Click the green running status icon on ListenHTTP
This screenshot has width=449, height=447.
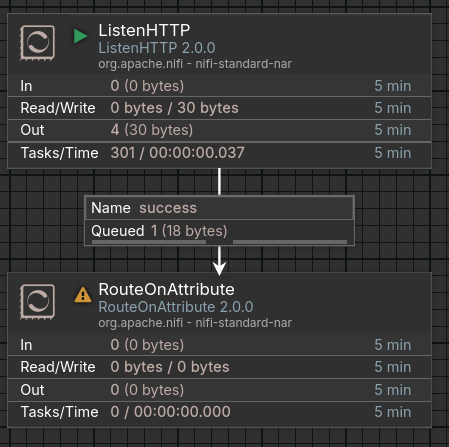click(80, 36)
